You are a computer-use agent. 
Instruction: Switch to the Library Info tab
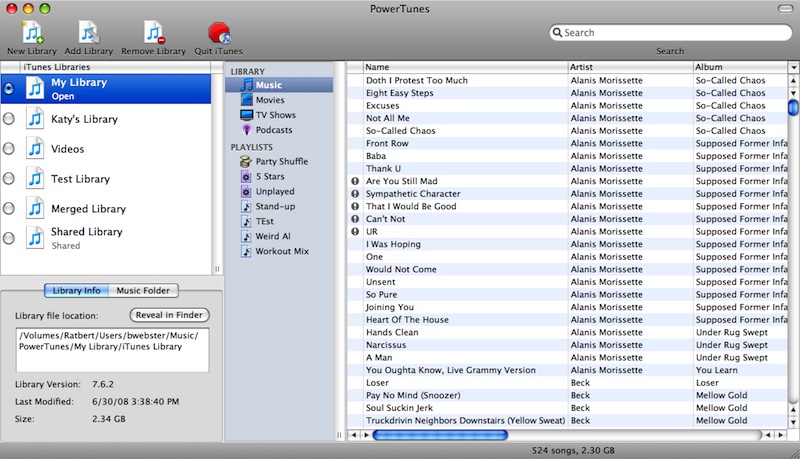pyautogui.click(x=76, y=290)
